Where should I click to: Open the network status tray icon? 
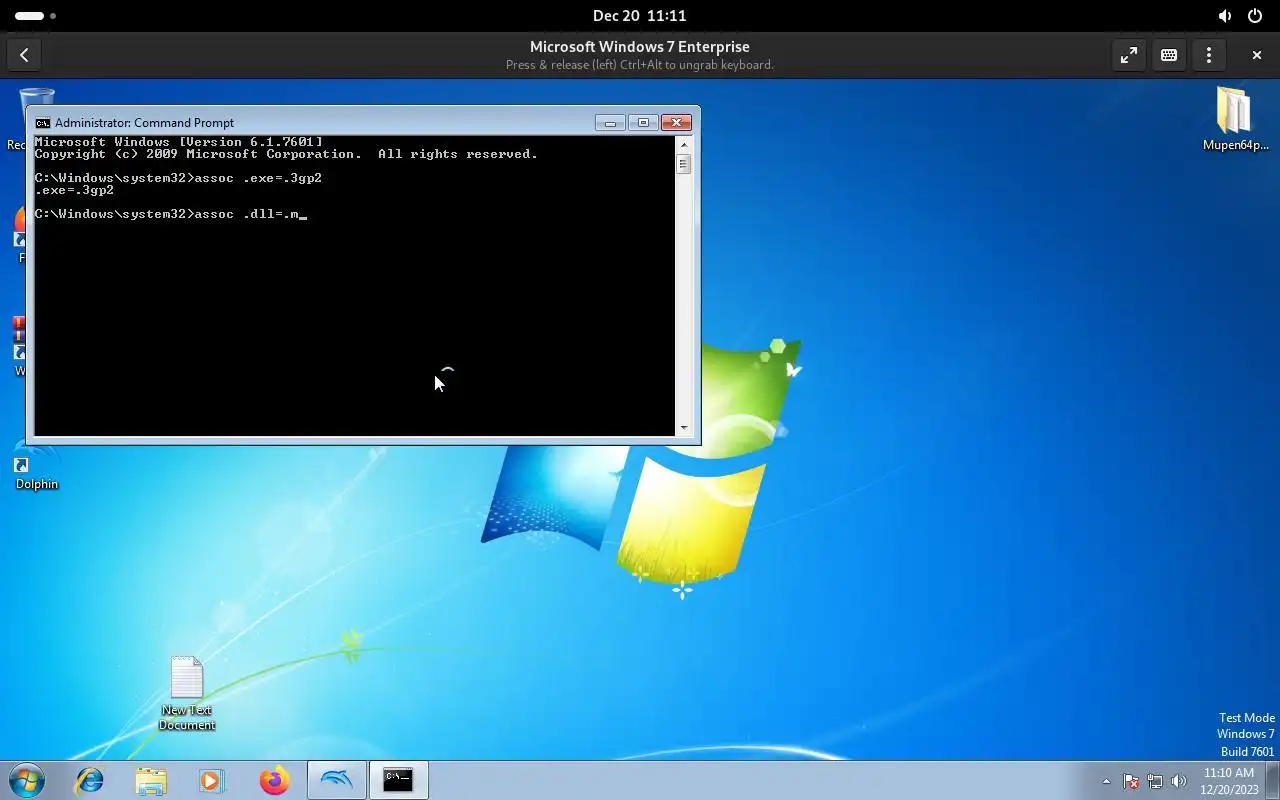click(1155, 781)
